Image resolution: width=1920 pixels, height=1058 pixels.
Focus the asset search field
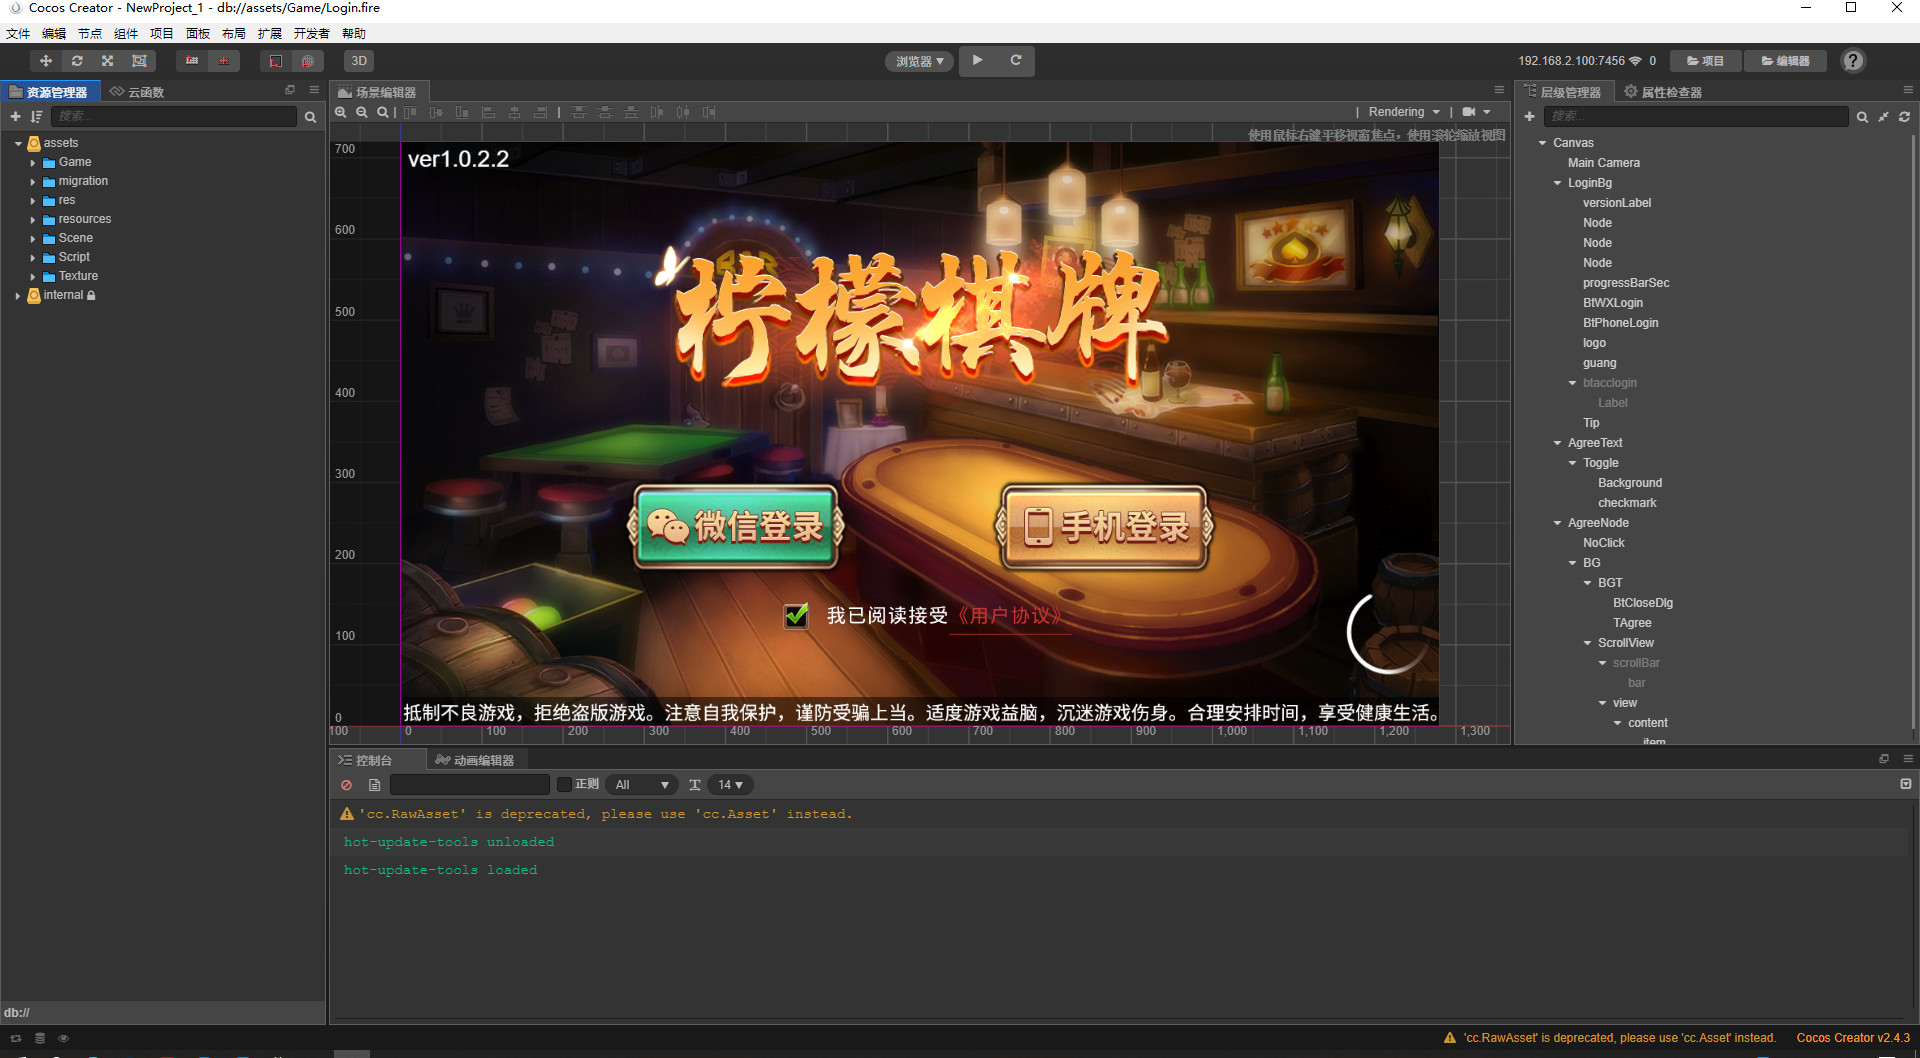(174, 117)
